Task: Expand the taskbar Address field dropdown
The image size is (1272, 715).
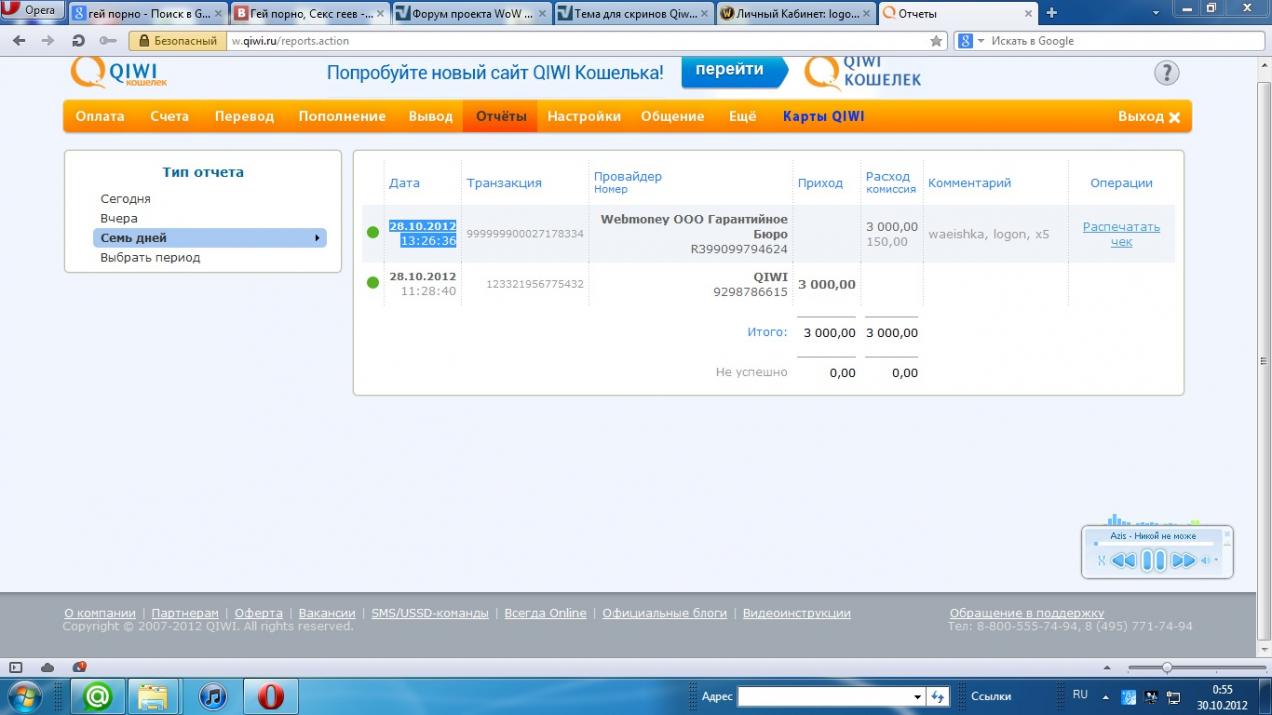Action: click(917, 696)
